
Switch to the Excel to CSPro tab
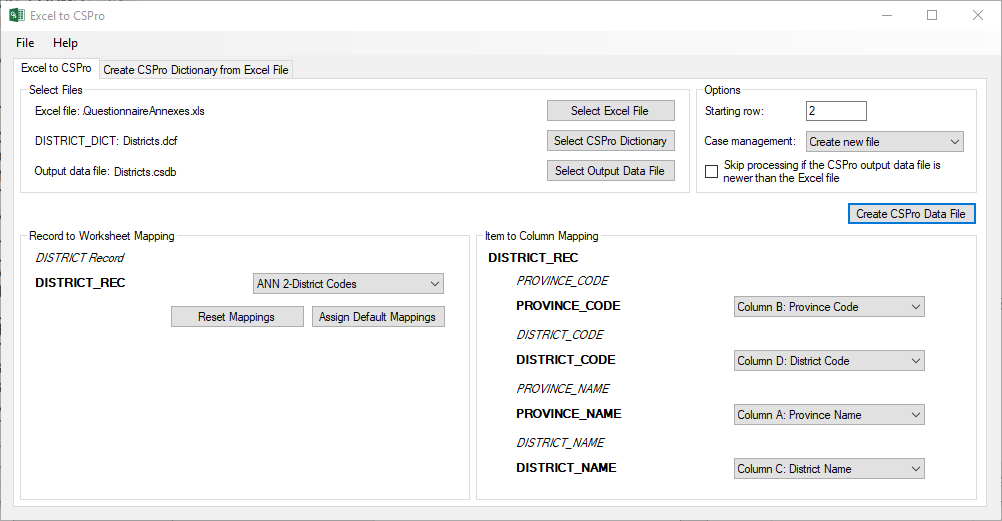click(56, 68)
